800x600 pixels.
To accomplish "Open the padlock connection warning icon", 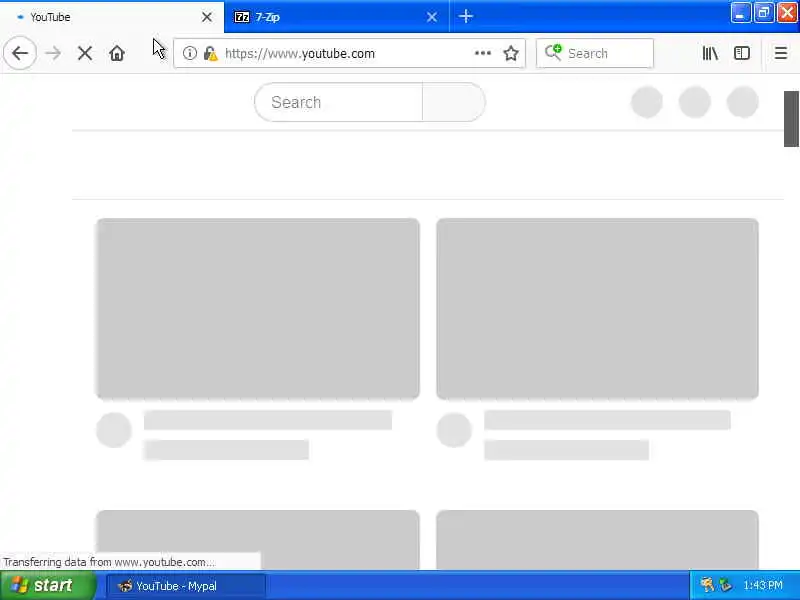I will pos(210,53).
